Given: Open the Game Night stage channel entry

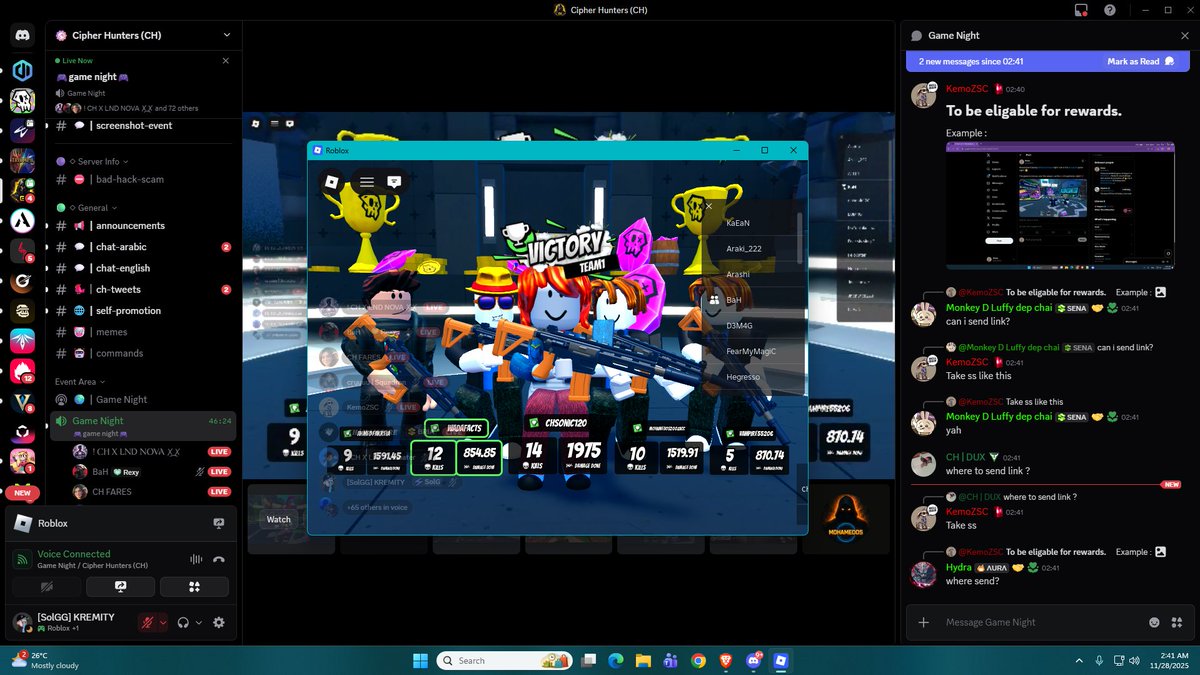Looking at the screenshot, I should [x=143, y=399].
